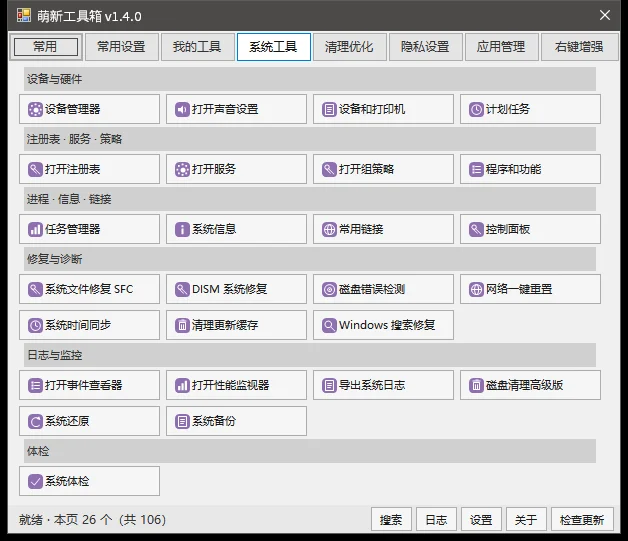Click the clock icon of 计划任务

[476, 109]
